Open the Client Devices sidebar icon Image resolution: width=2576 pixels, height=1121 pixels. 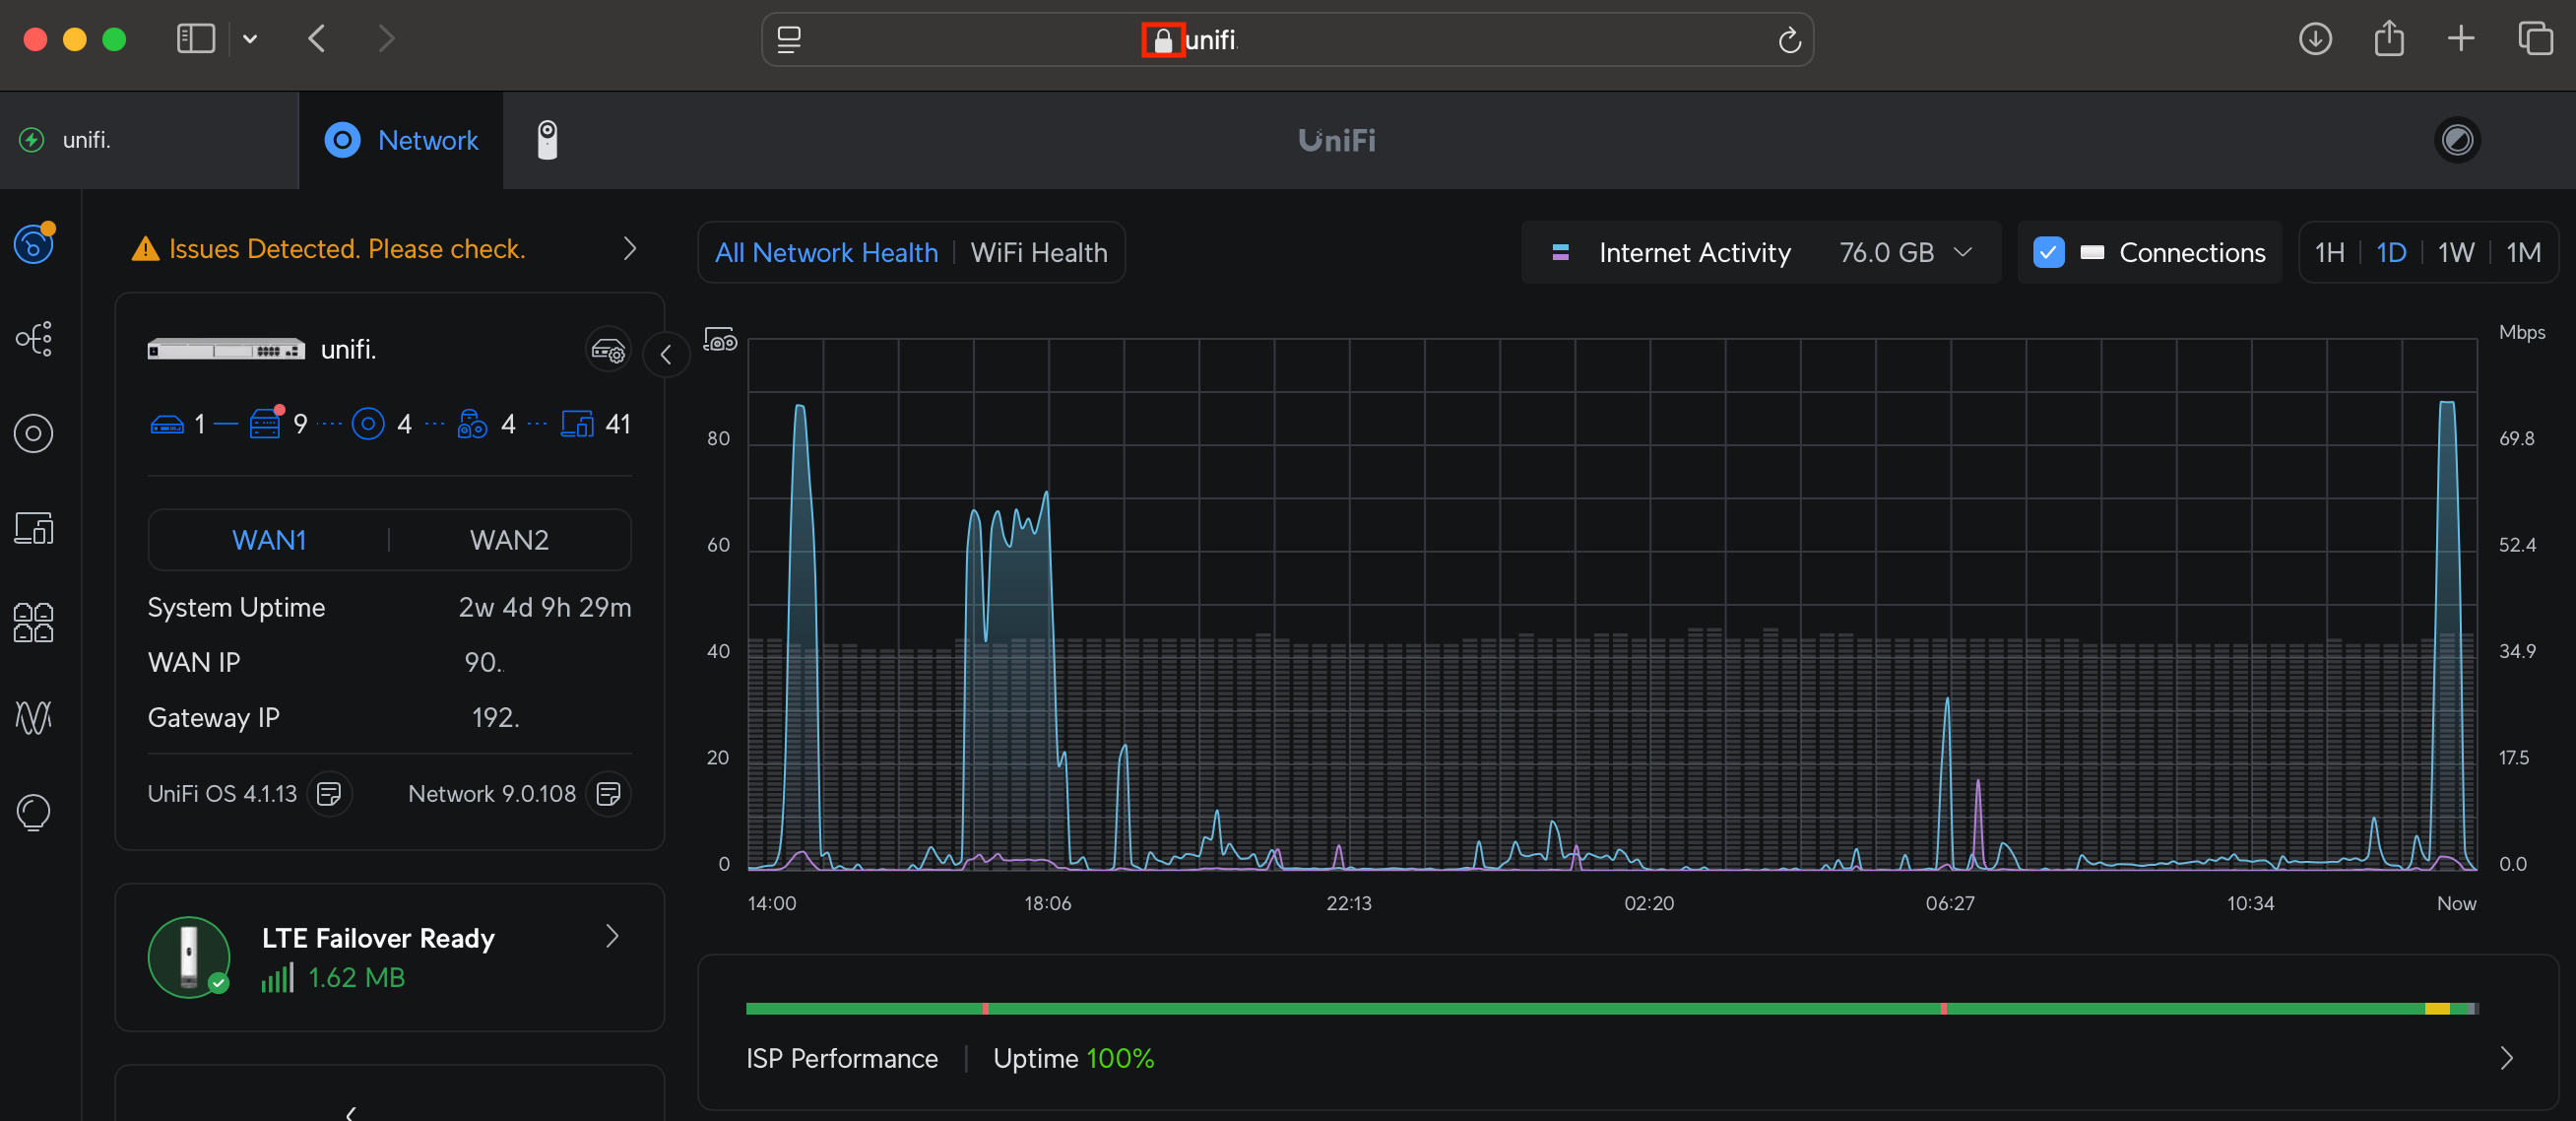(x=33, y=527)
